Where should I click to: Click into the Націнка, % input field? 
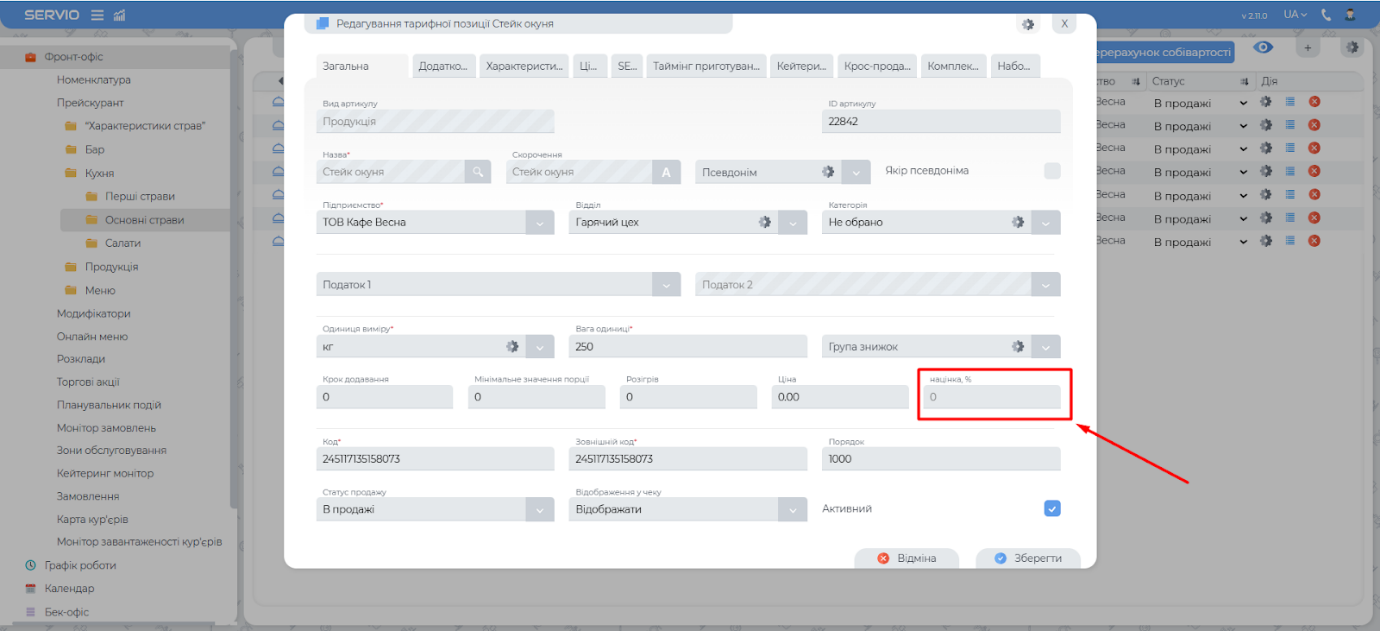990,397
